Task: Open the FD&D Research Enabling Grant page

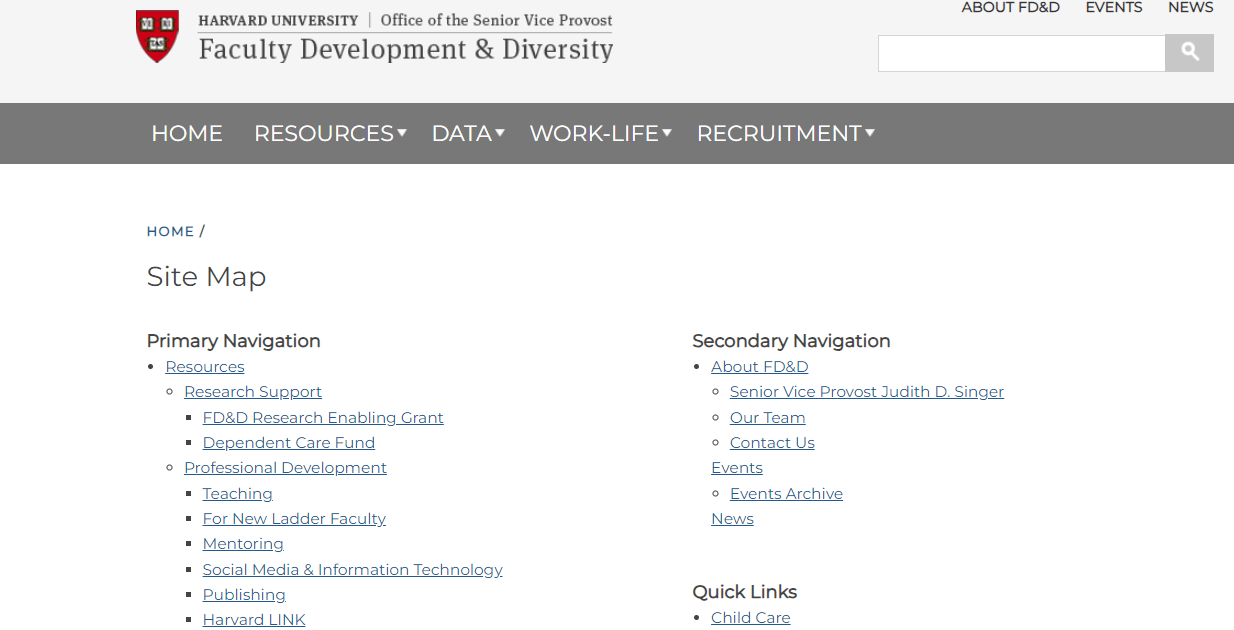Action: [x=322, y=417]
